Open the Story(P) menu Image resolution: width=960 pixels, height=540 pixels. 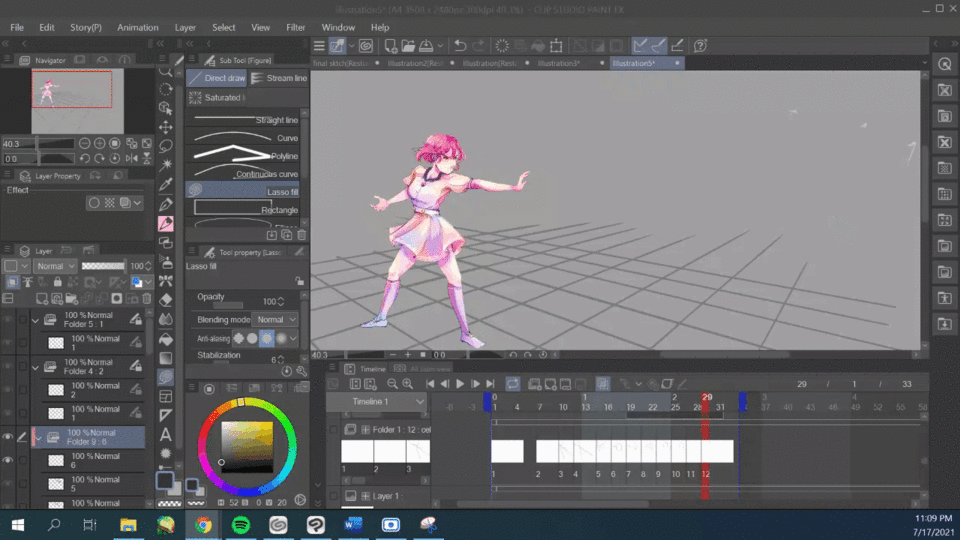(86, 28)
